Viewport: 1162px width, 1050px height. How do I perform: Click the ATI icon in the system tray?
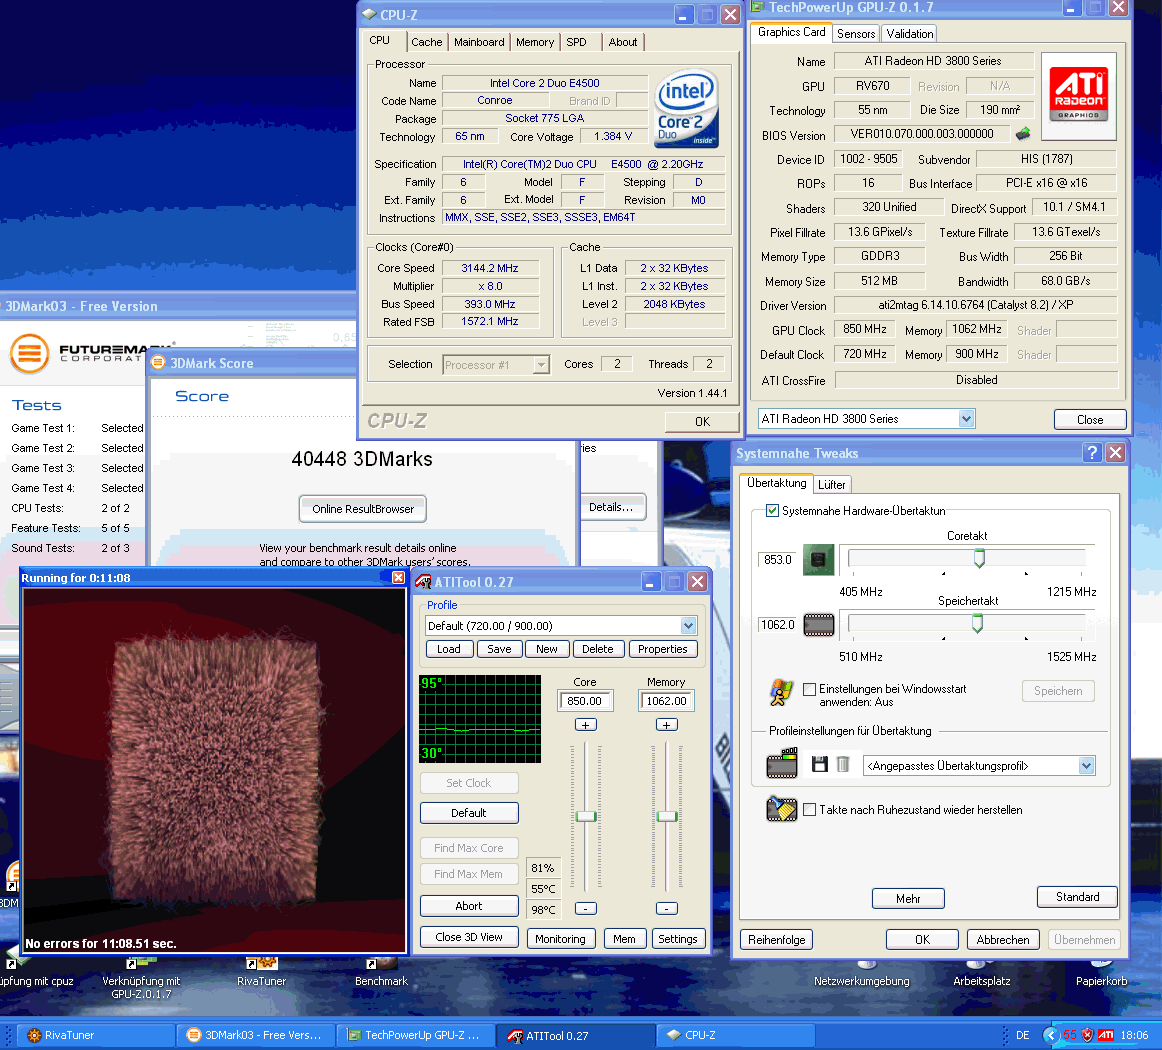(x=1106, y=1035)
